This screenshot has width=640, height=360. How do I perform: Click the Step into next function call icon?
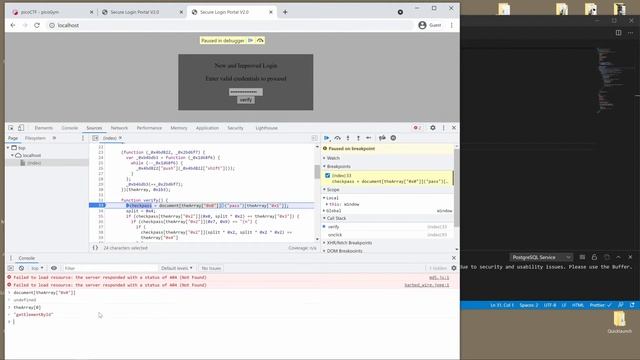click(348, 138)
